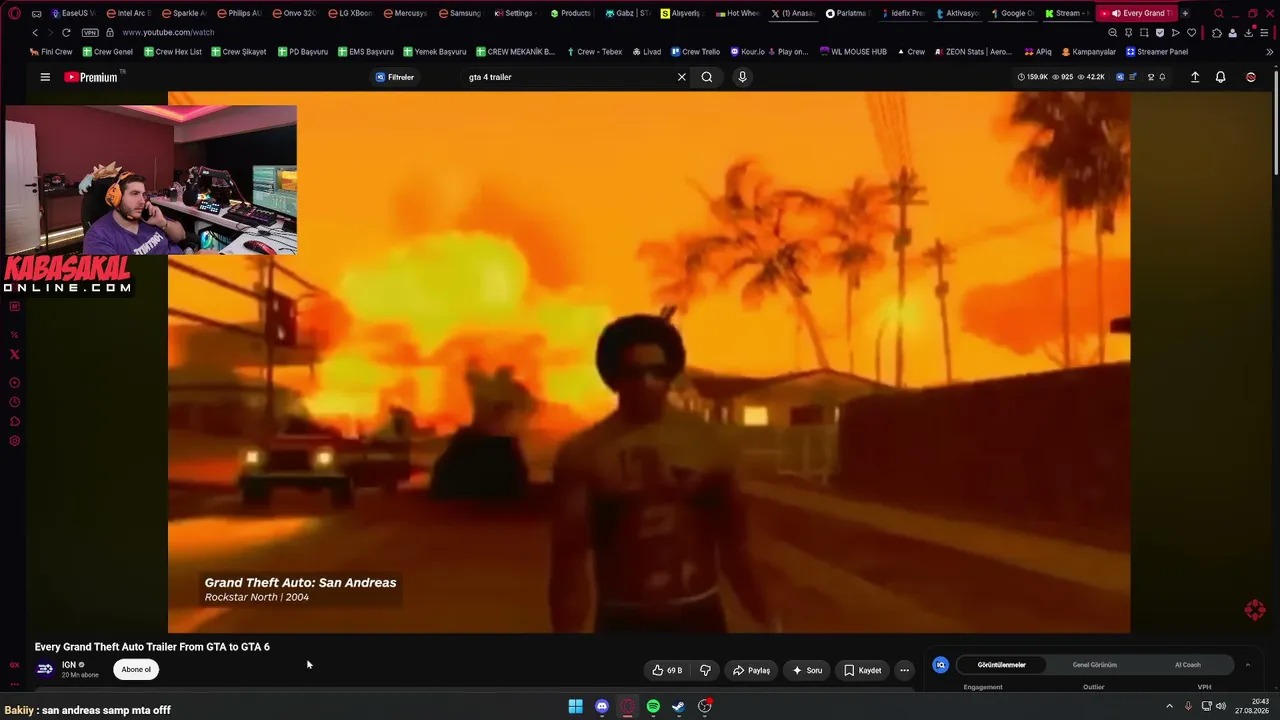
Task: Open browser downloads icon
Action: (1248, 32)
